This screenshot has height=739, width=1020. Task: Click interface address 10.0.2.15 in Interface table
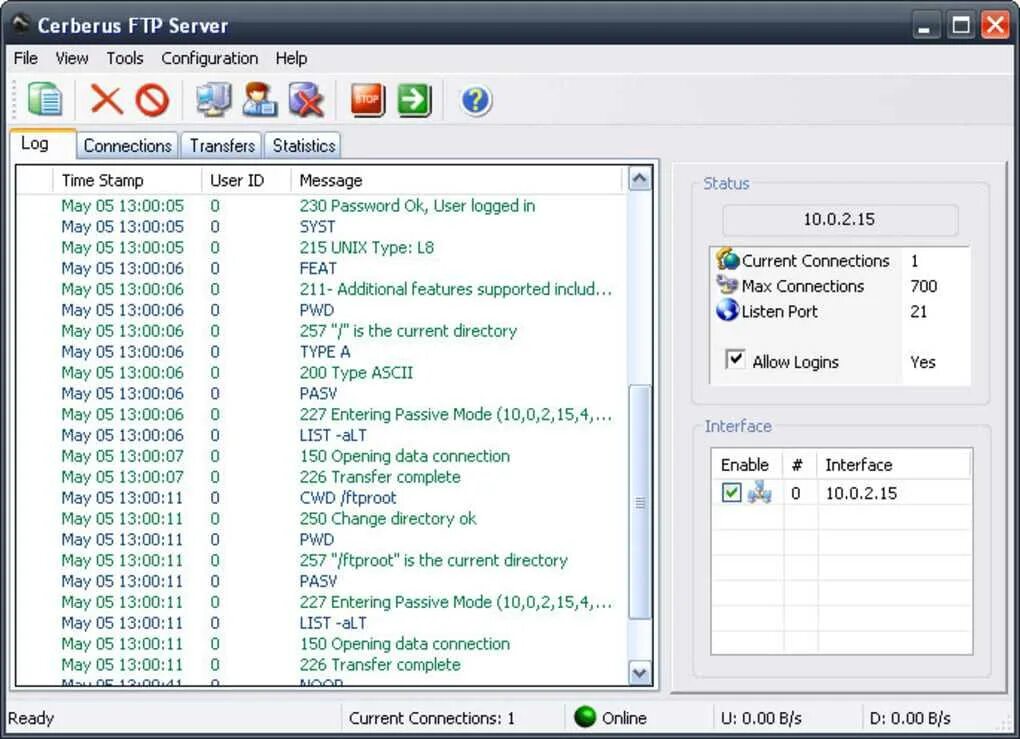[861, 493]
